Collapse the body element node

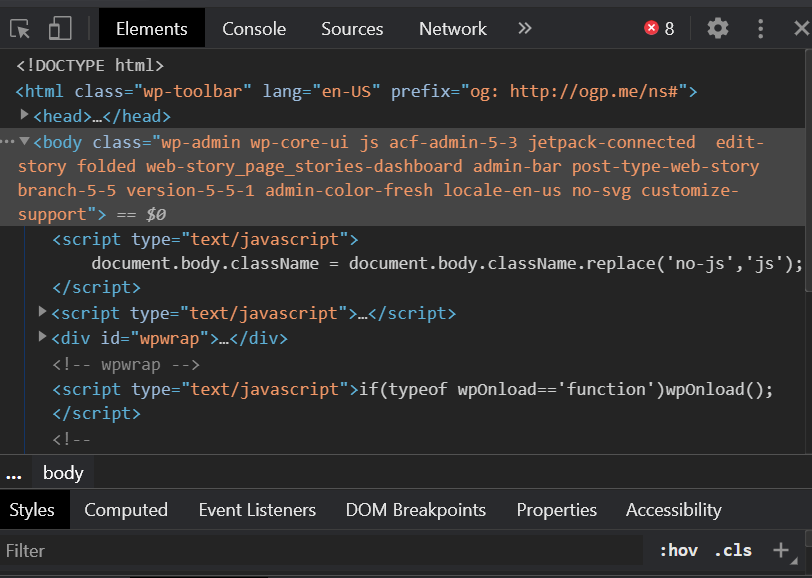coord(24,141)
